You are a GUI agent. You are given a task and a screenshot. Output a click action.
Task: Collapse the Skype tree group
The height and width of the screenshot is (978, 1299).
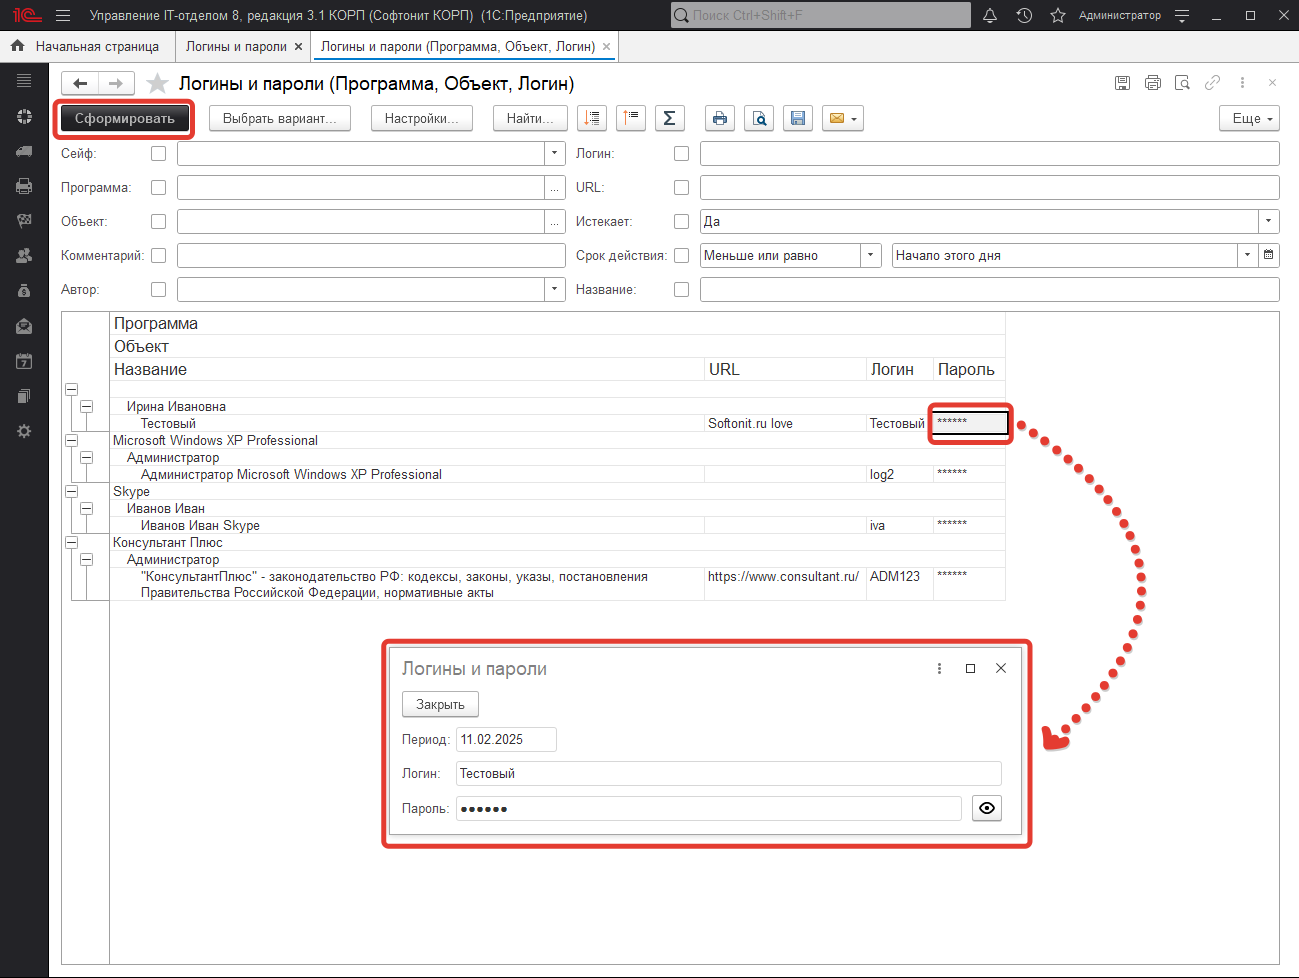[x=71, y=492]
